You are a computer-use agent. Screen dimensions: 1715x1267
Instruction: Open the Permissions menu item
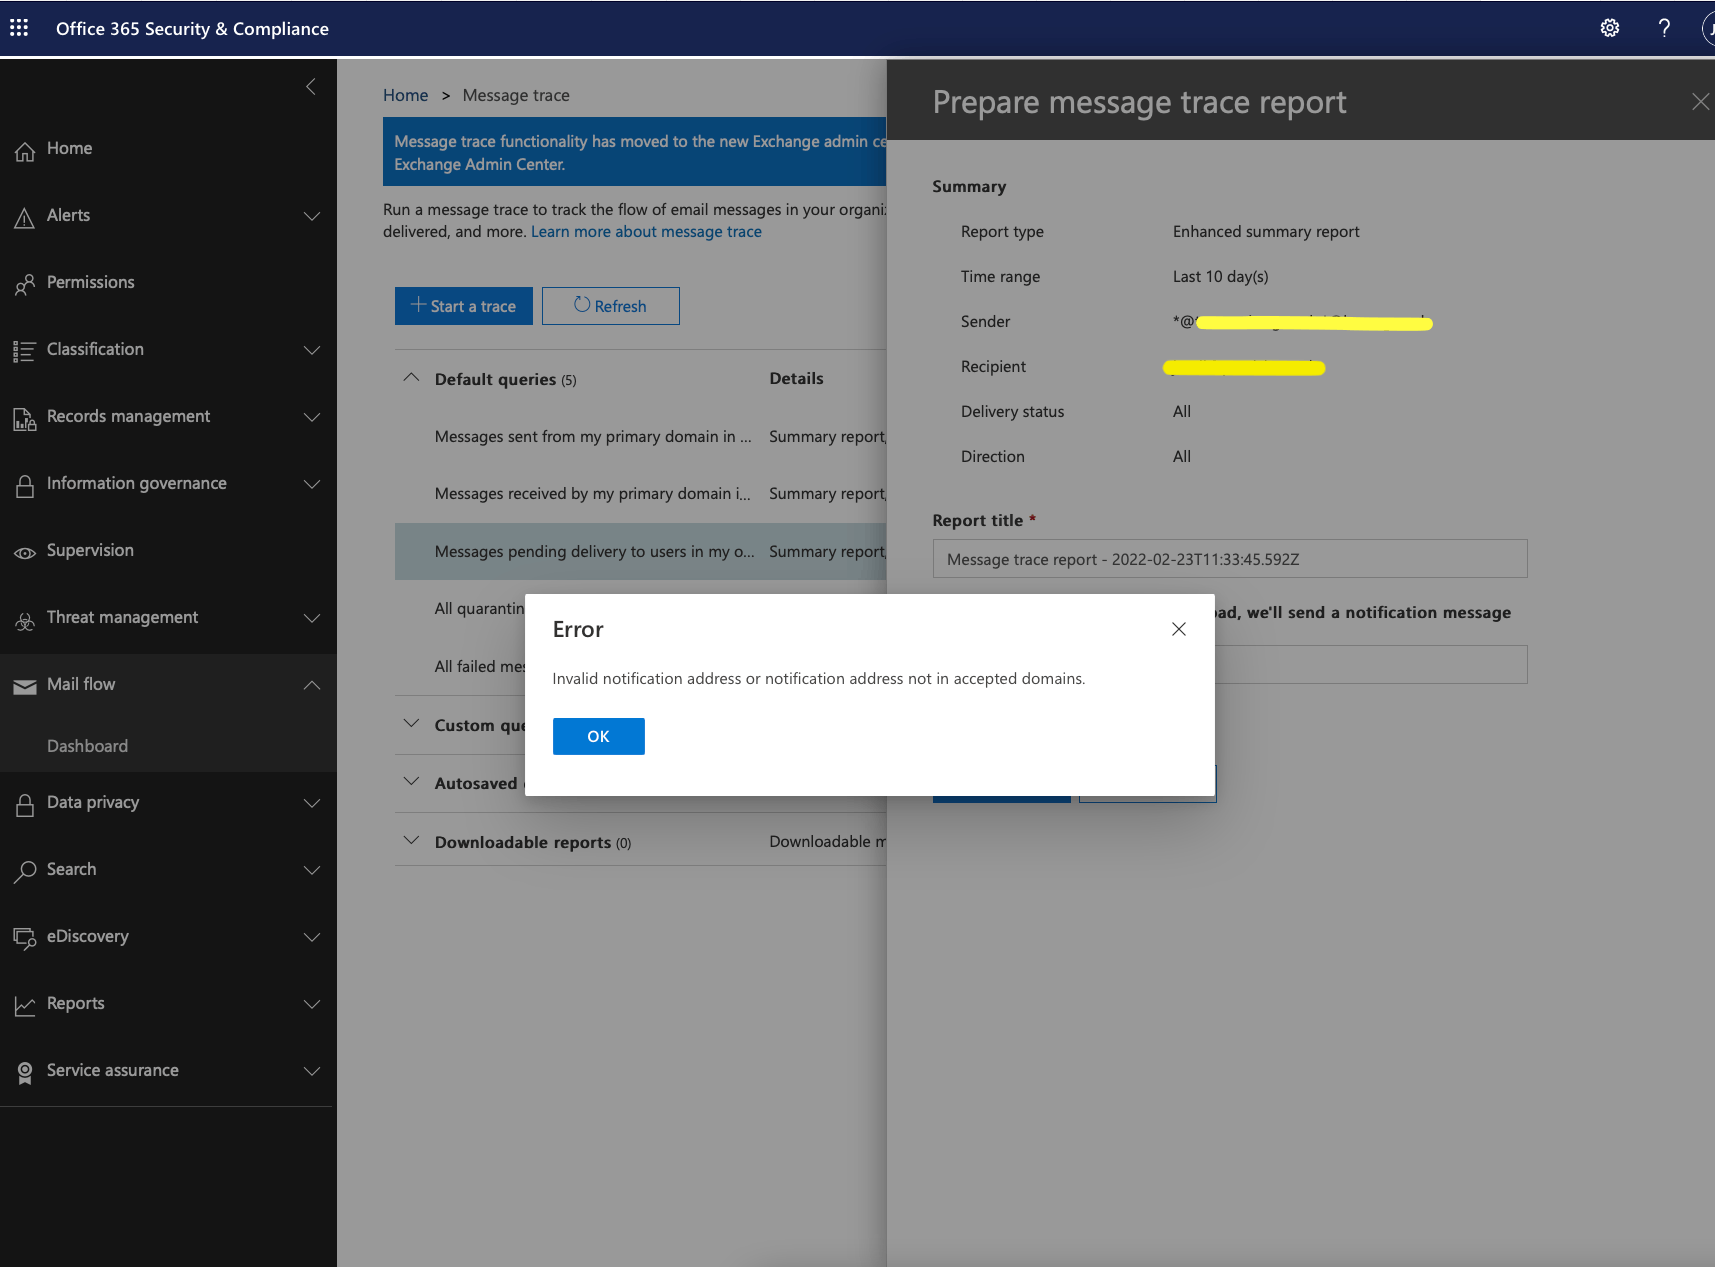pos(168,283)
